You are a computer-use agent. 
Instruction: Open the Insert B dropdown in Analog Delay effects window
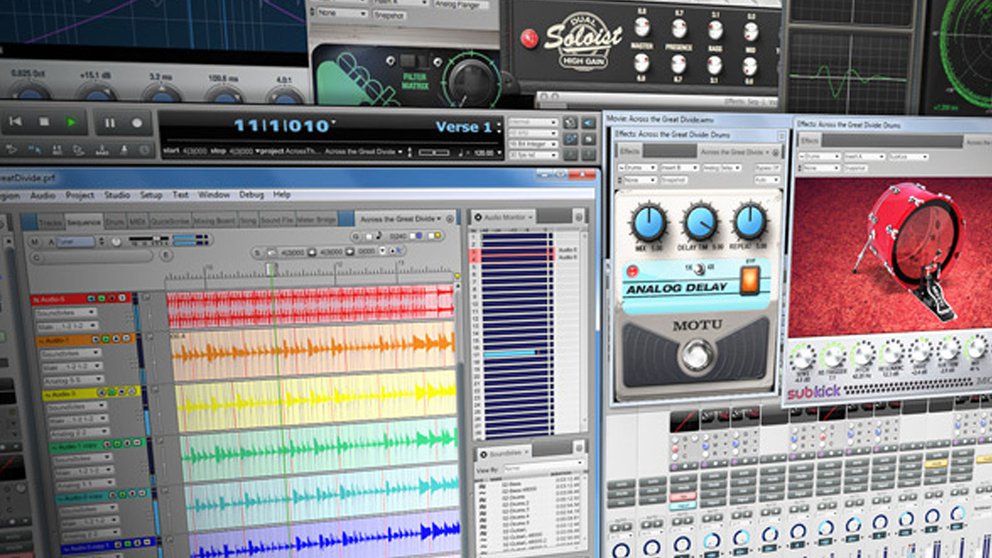pos(679,168)
